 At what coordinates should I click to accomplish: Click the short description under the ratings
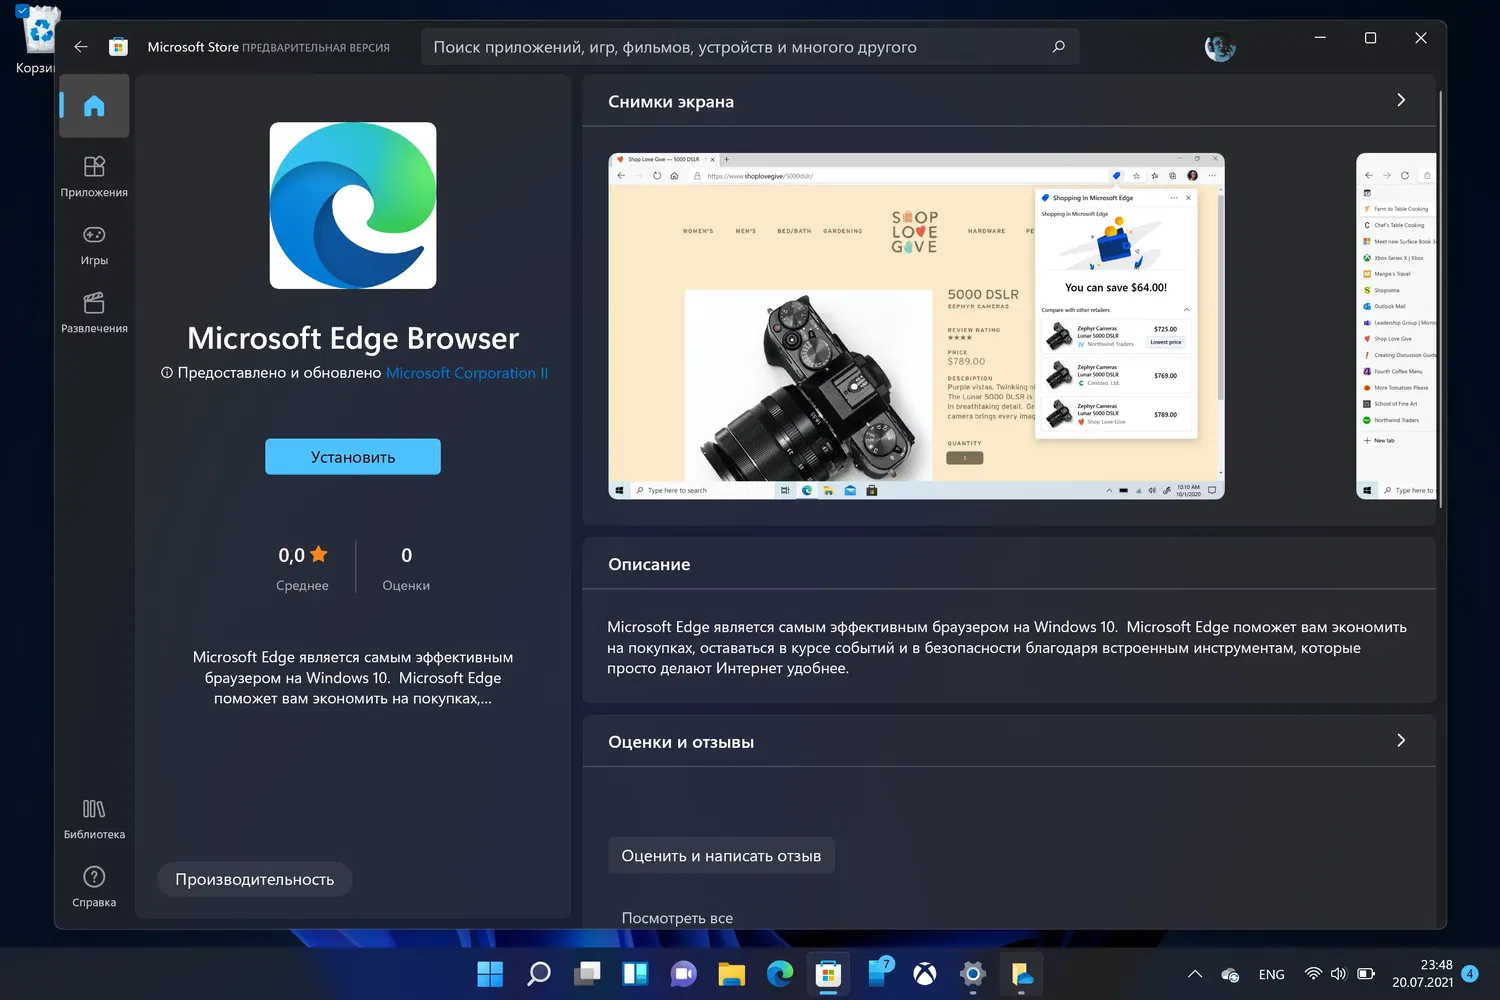click(353, 678)
